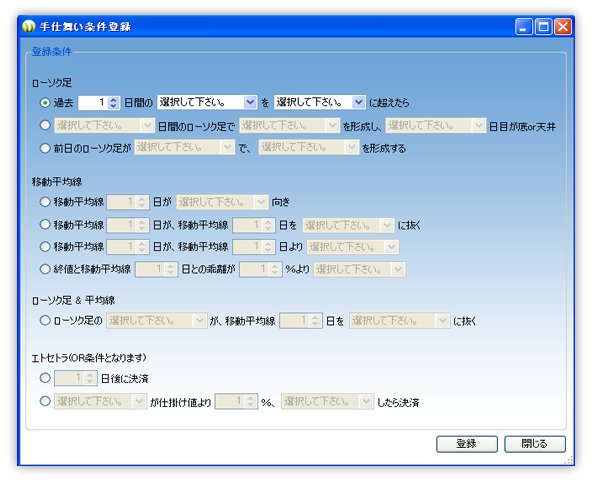This screenshot has height=490, width=600.
Task: Select the 前日のローソク足が radio option
Action: pos(46,147)
